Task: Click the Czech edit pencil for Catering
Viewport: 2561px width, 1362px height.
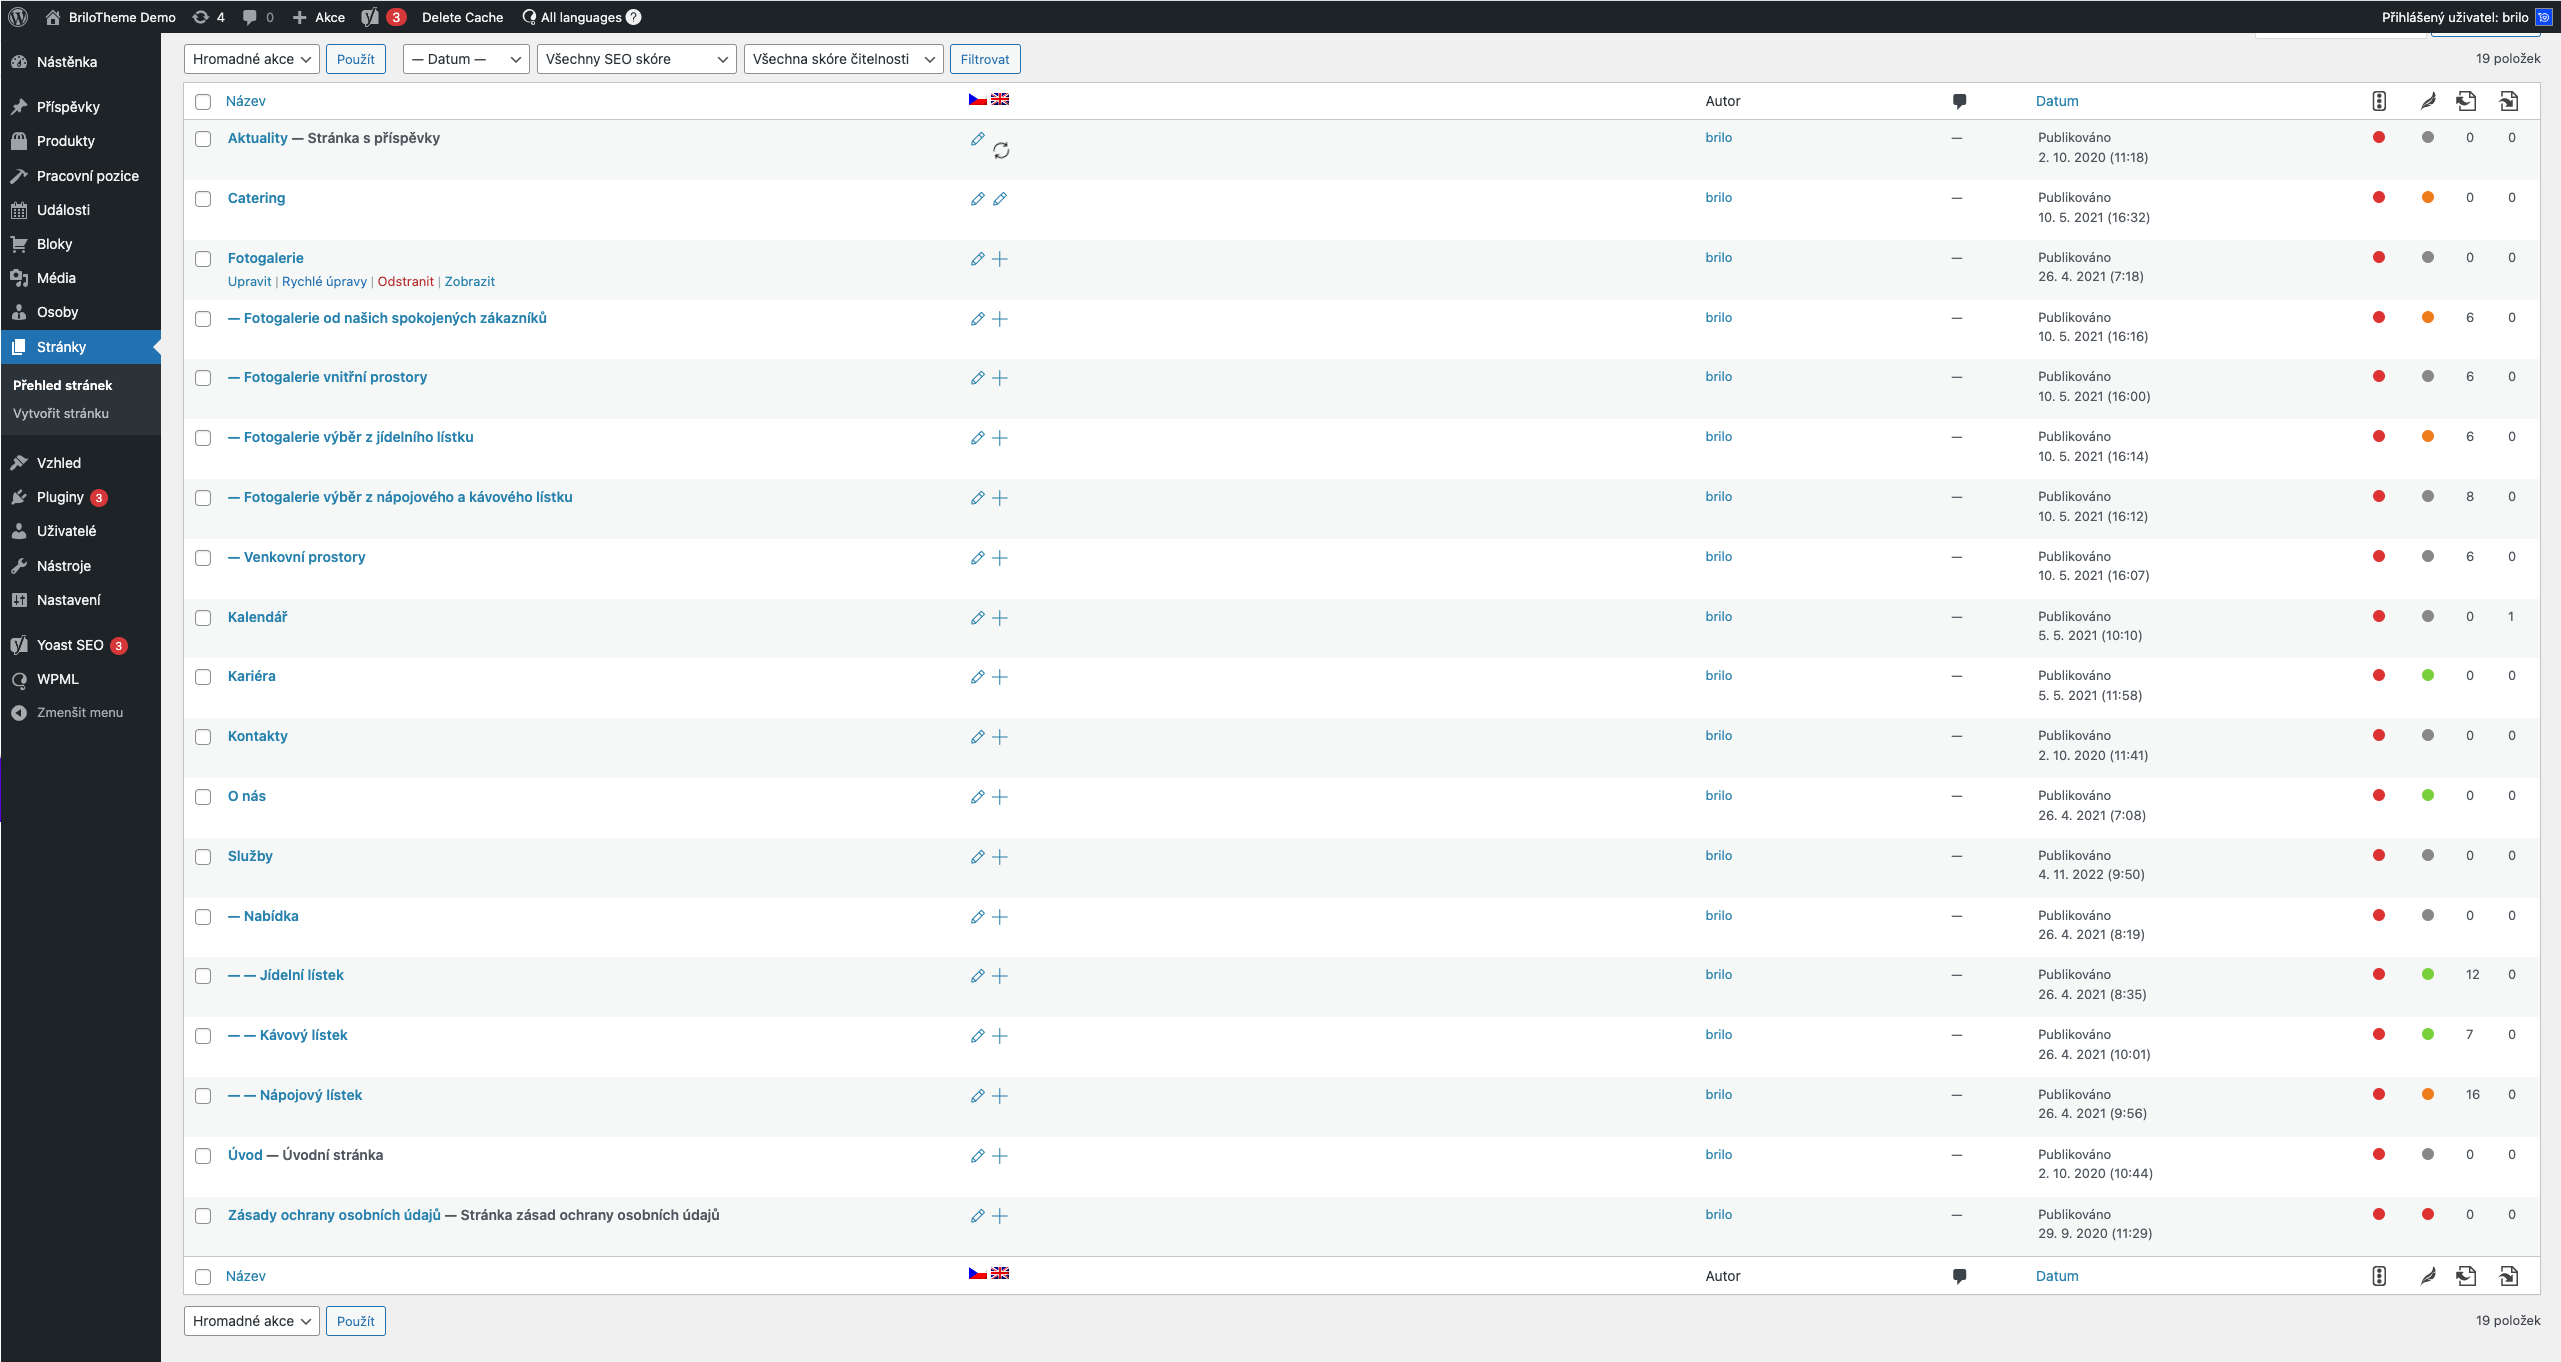Action: tap(977, 199)
